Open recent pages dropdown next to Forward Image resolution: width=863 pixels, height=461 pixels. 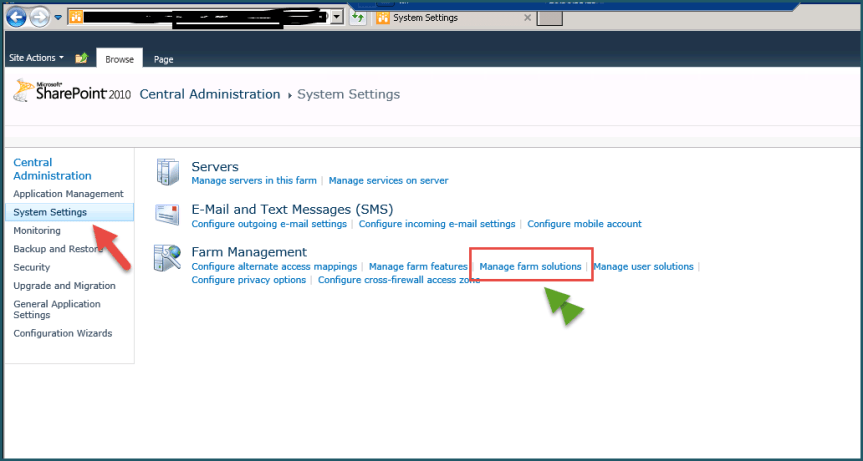click(57, 18)
